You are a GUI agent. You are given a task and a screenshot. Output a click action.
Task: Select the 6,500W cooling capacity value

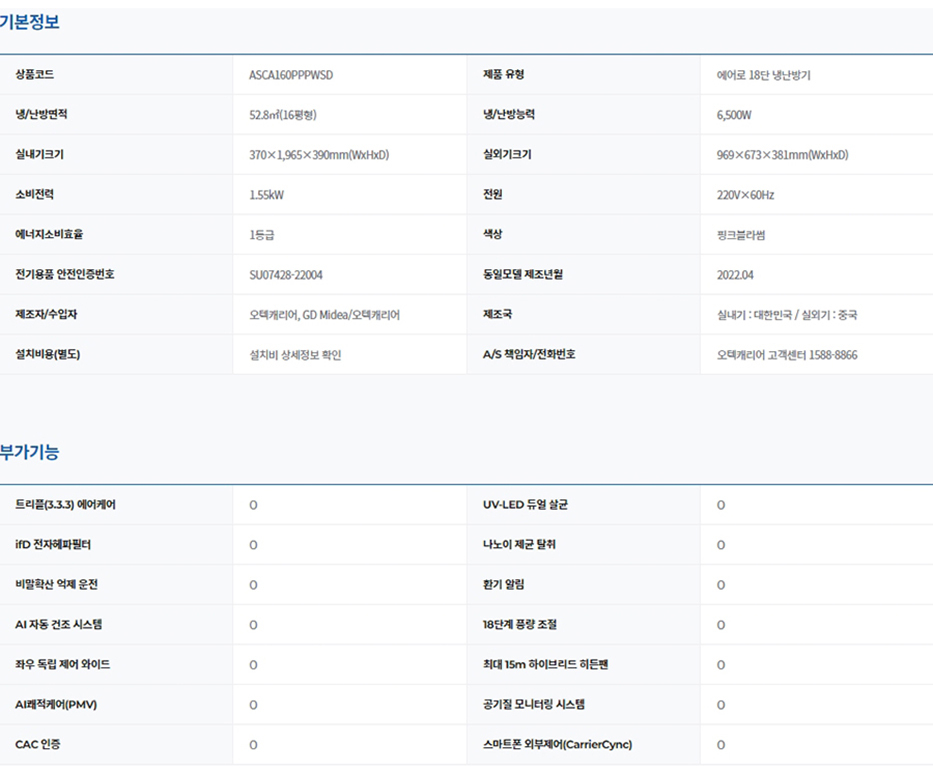pyautogui.click(x=734, y=115)
